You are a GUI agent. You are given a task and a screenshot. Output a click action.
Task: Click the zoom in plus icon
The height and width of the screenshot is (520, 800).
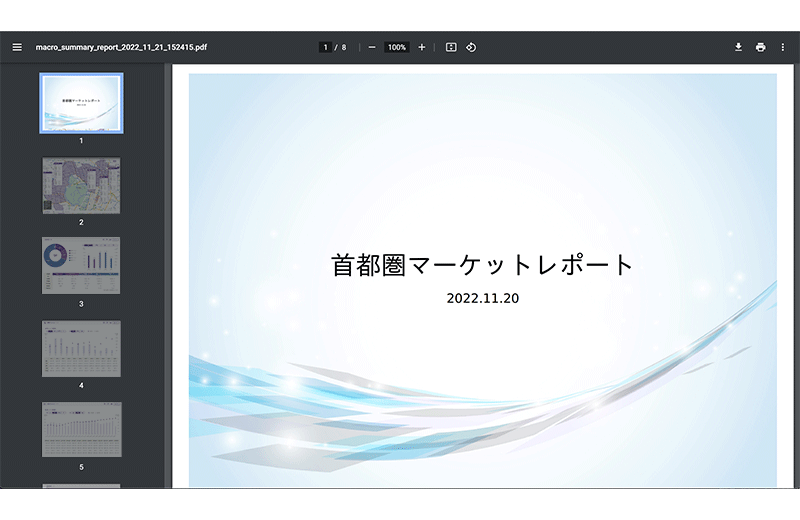coord(421,47)
